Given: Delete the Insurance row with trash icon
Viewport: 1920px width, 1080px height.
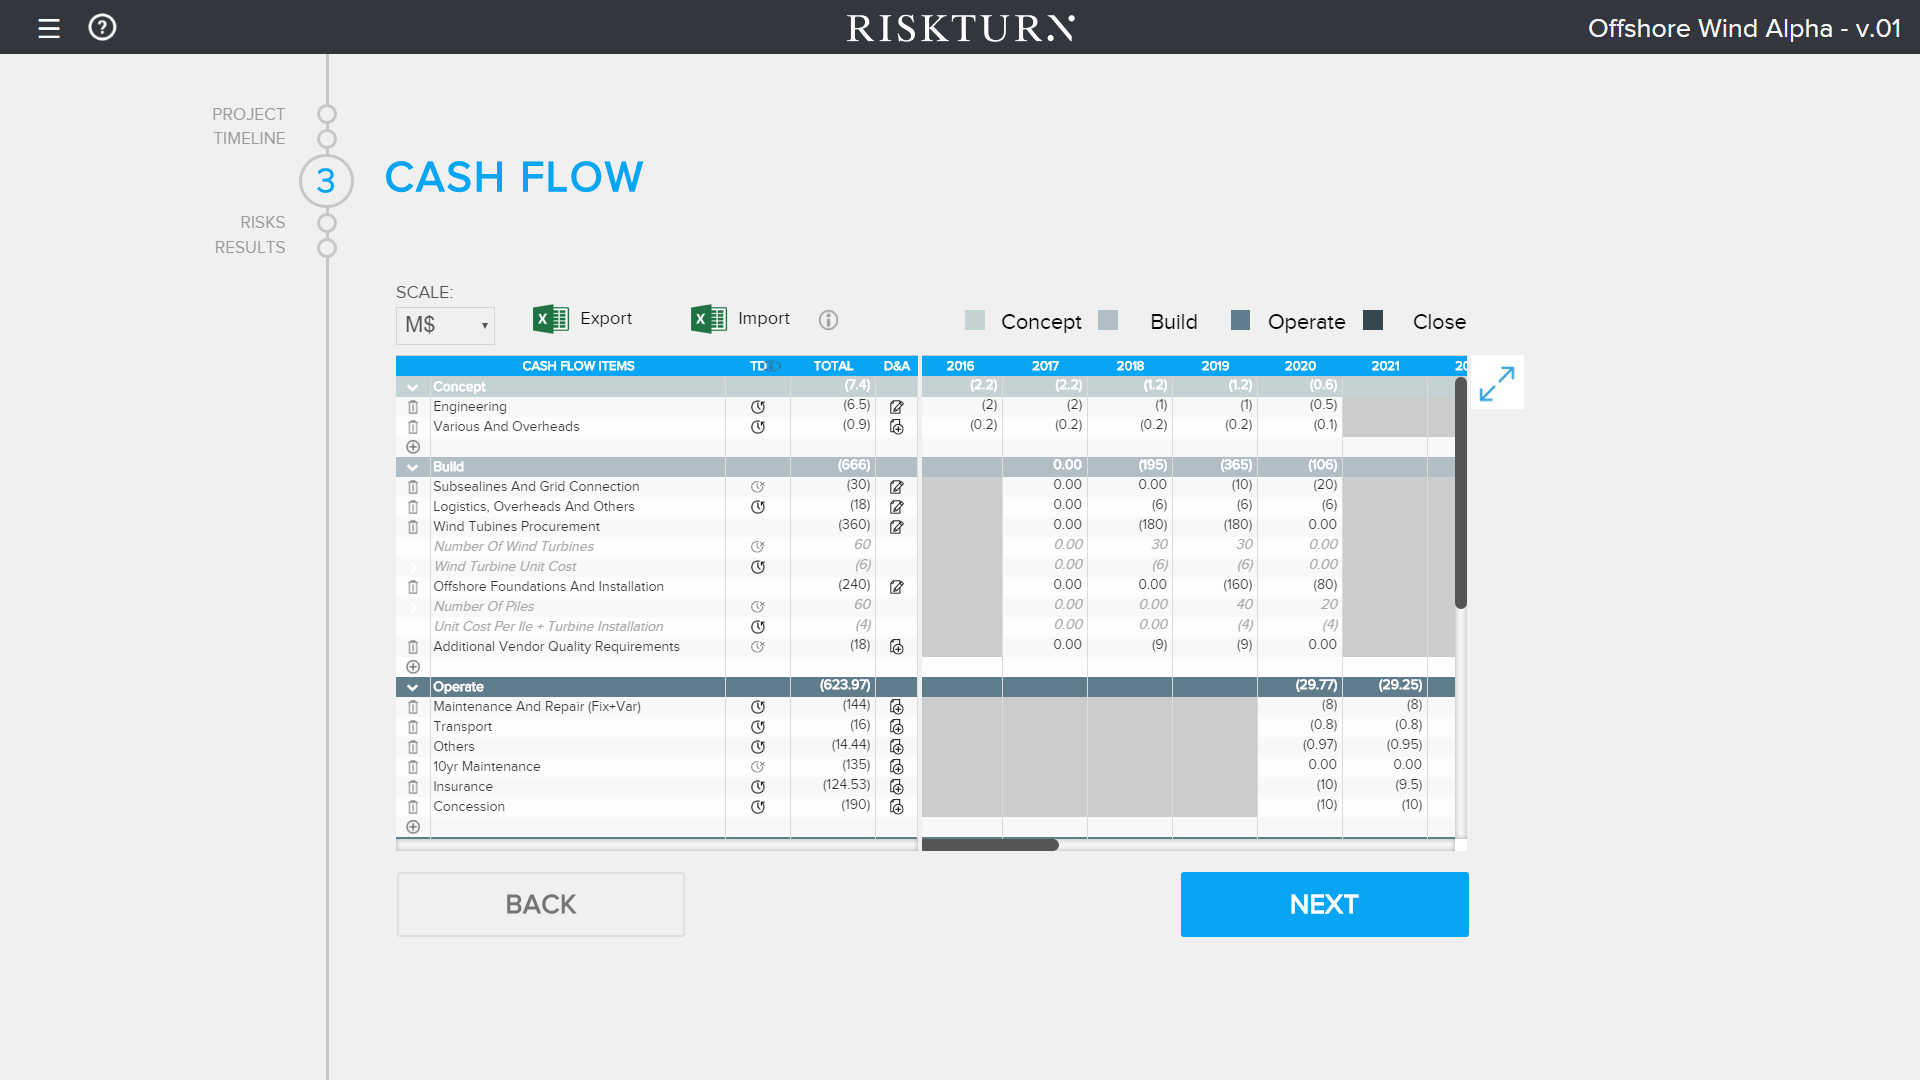Looking at the screenshot, I should [x=413, y=787].
